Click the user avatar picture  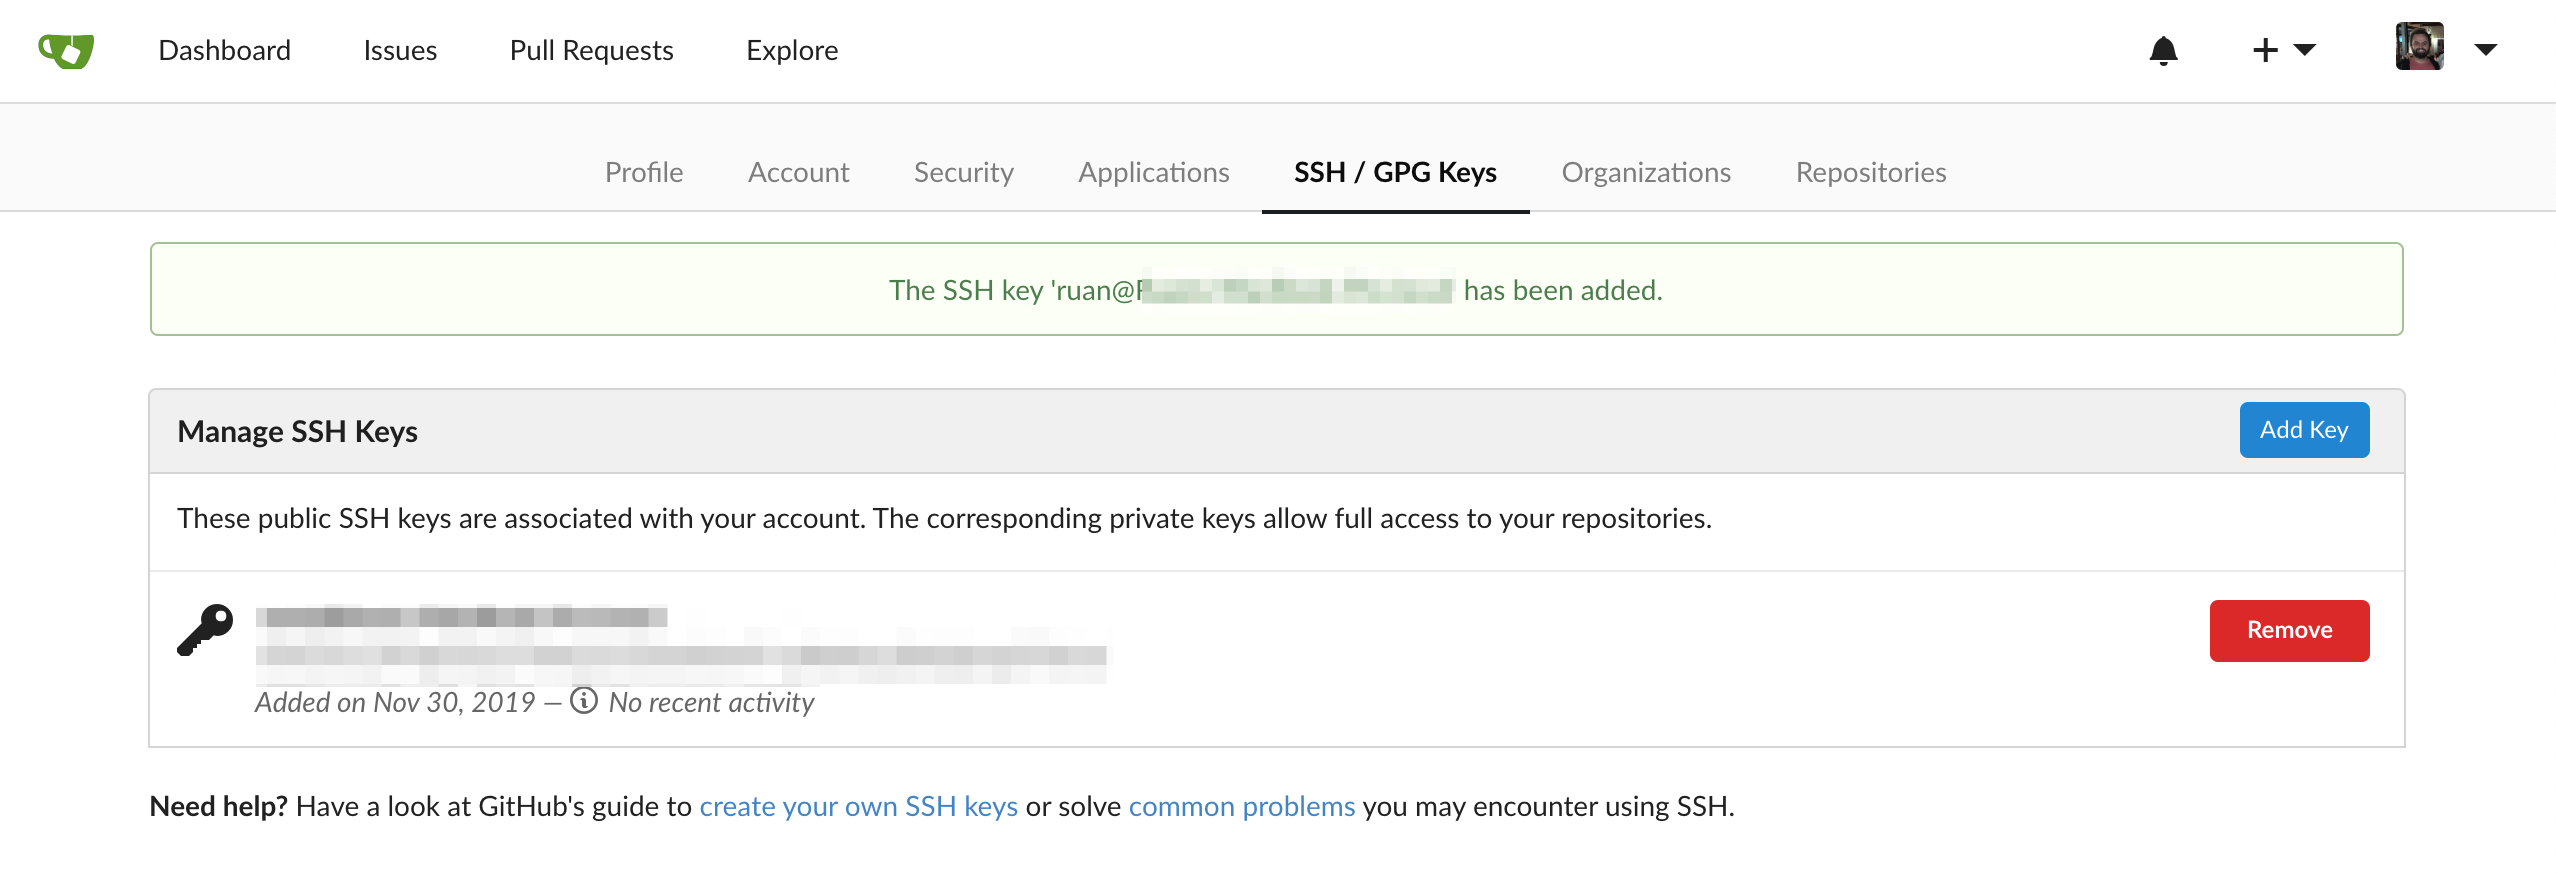pyautogui.click(x=2419, y=47)
